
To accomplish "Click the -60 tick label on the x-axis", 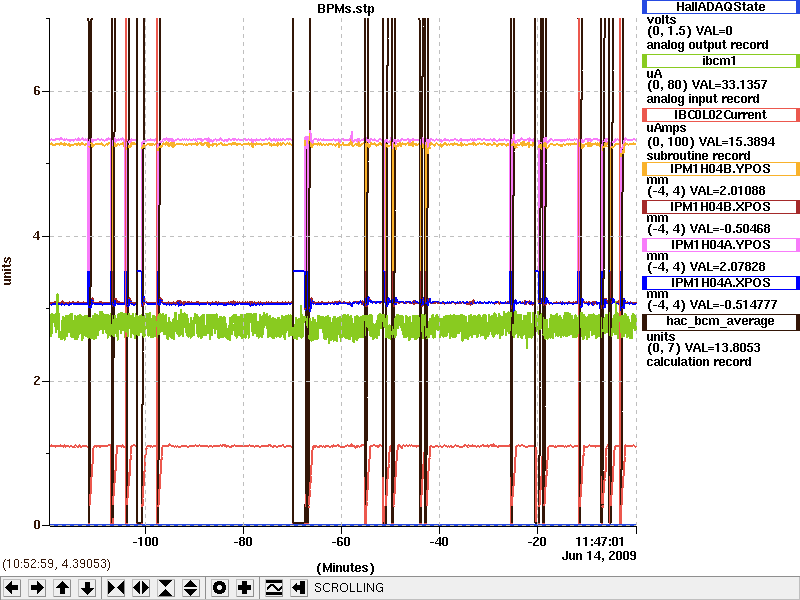I will point(341,541).
